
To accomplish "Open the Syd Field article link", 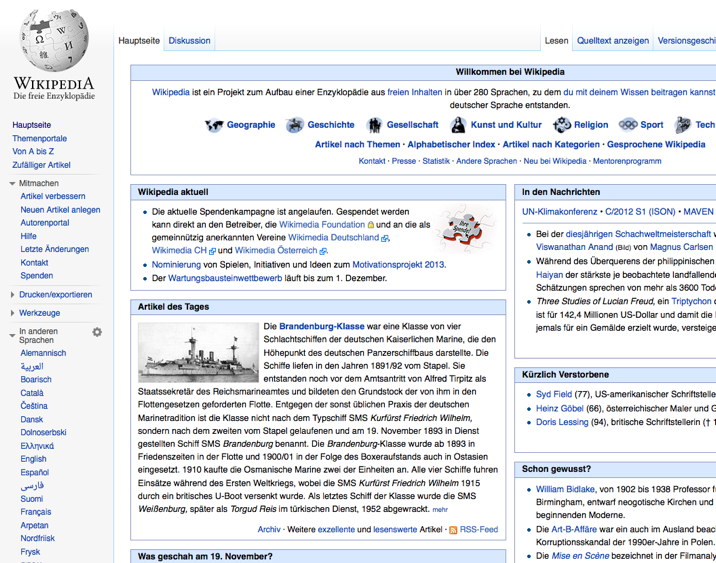I will click(554, 394).
